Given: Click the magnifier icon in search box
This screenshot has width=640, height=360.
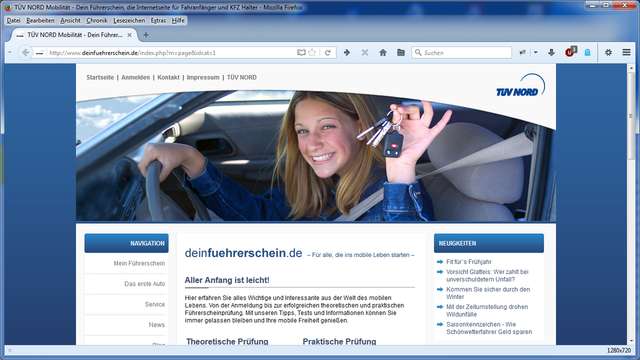Looking at the screenshot, I should point(418,53).
